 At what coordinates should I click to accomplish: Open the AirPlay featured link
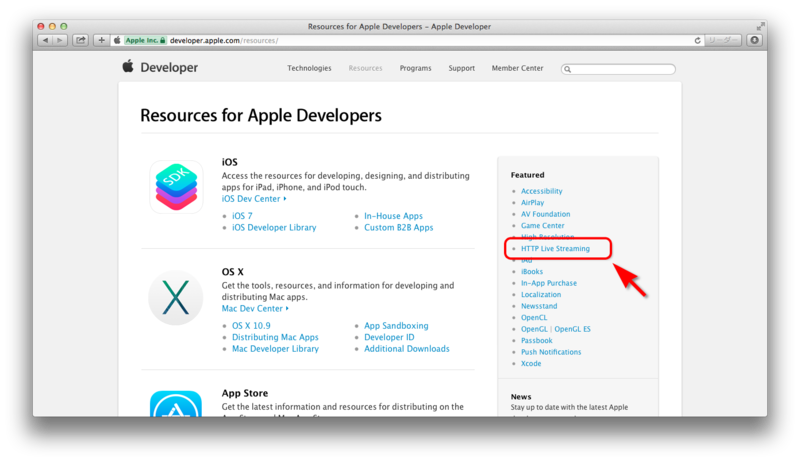(x=533, y=202)
